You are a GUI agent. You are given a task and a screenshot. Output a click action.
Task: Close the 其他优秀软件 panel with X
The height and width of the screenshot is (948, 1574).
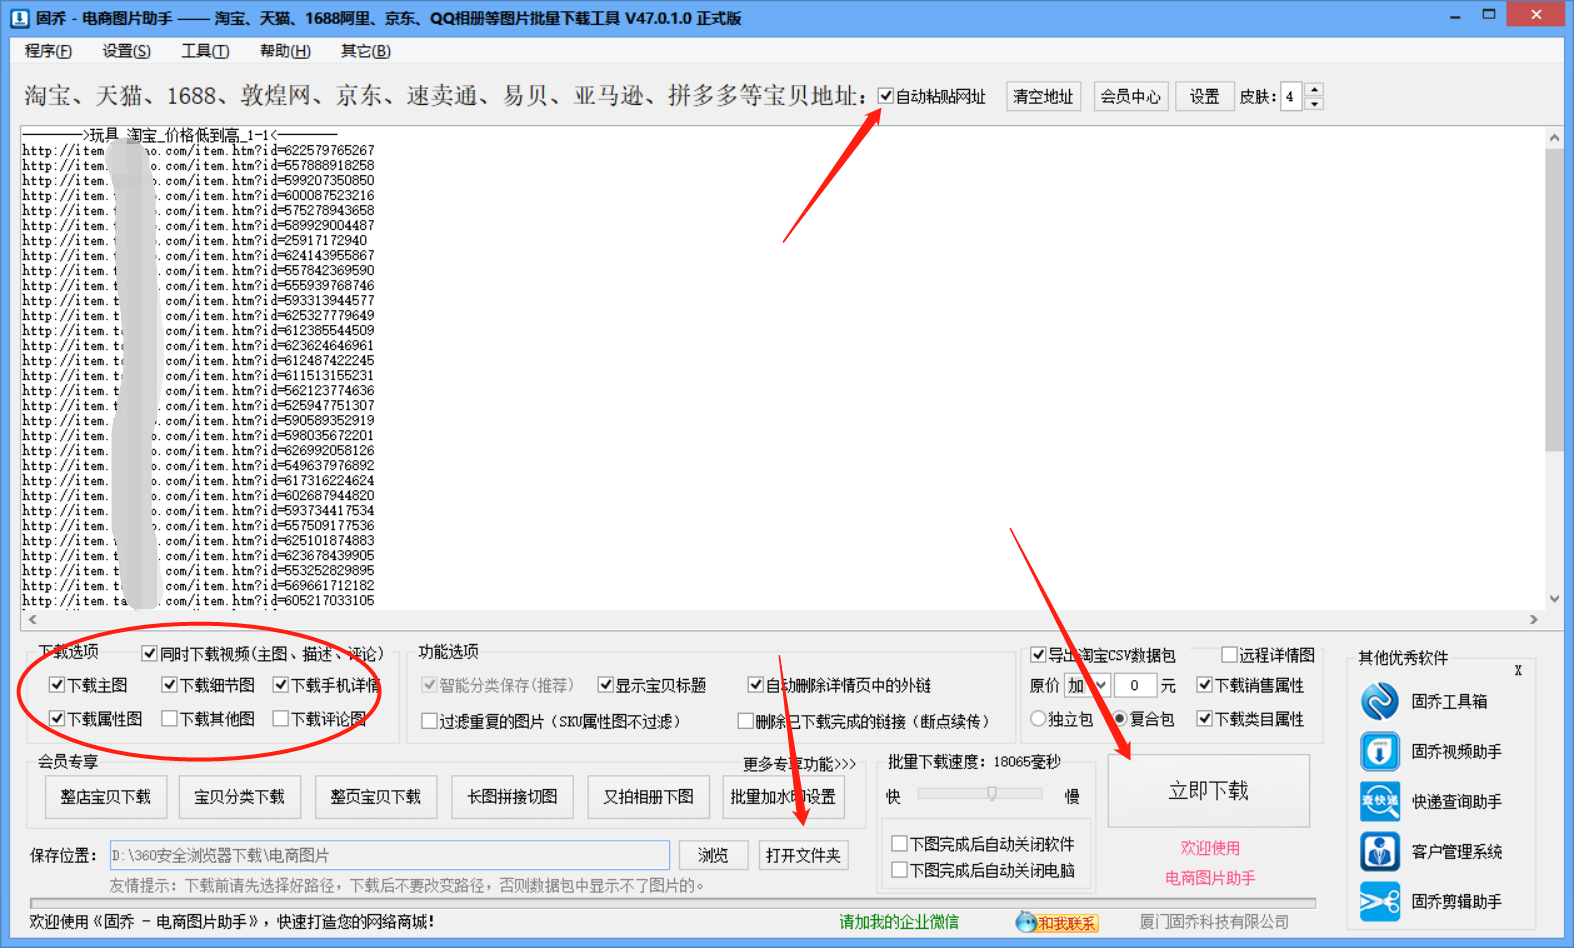coord(1518,671)
